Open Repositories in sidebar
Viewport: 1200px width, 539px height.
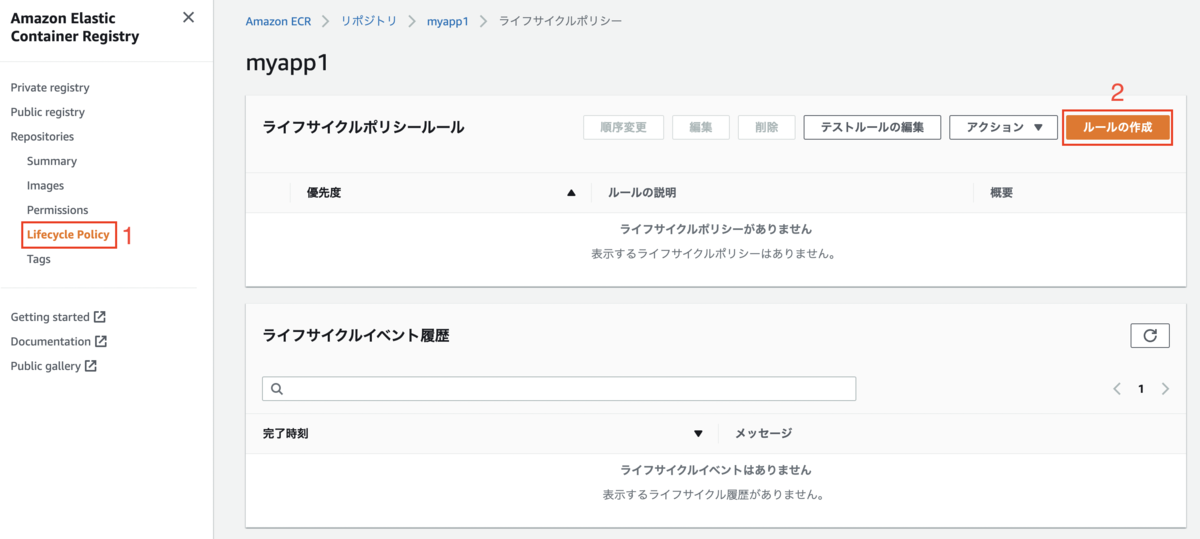(x=42, y=137)
